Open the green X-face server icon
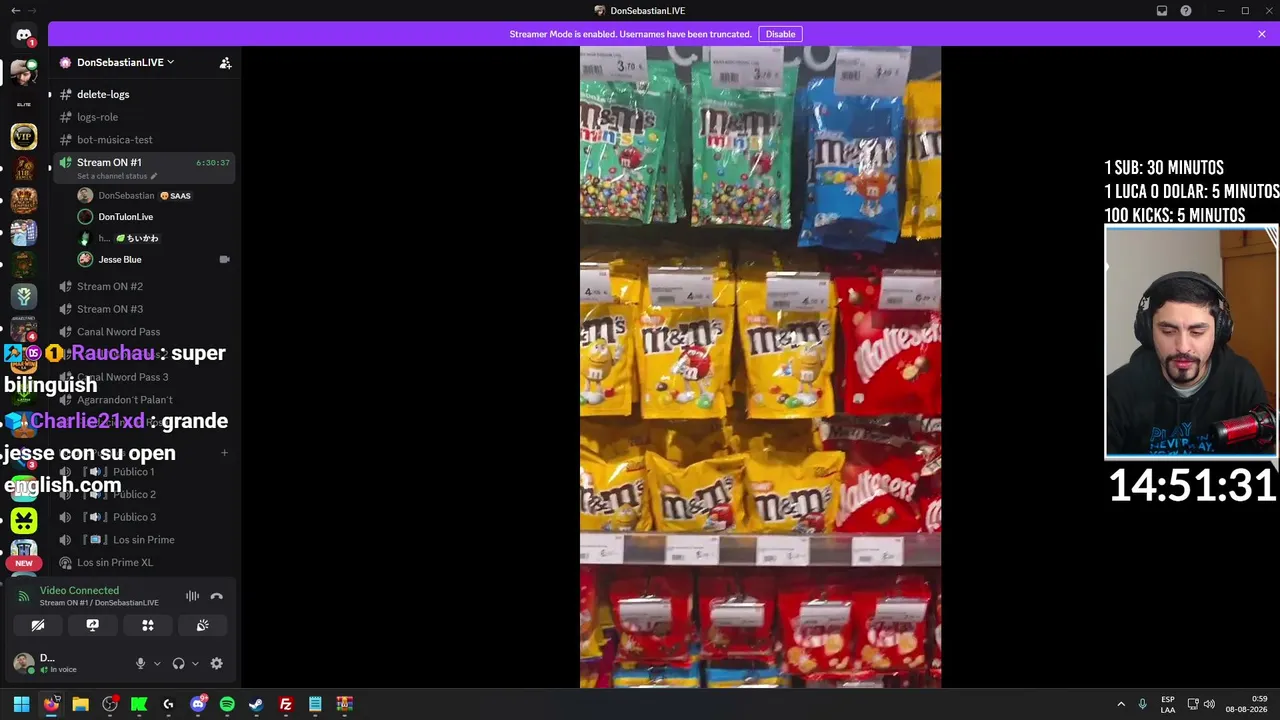This screenshot has height=720, width=1280. click(x=24, y=520)
